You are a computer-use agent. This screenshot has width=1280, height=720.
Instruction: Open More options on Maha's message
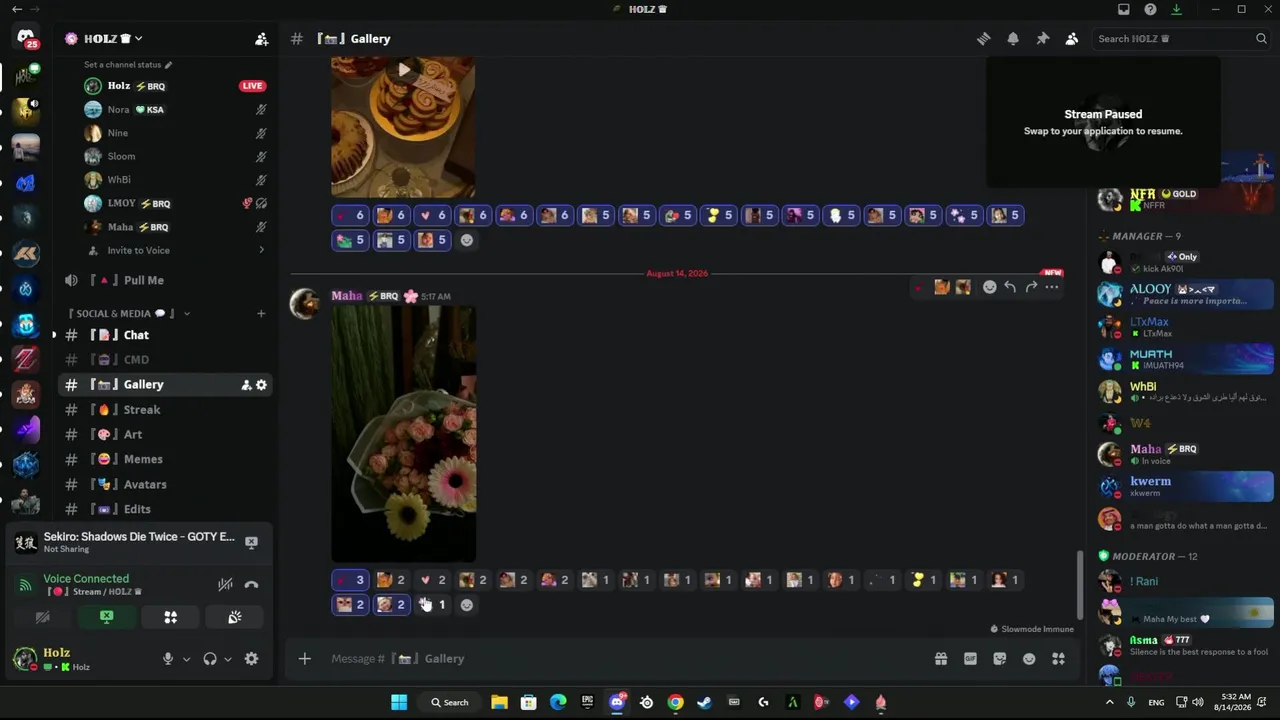coord(1051,287)
